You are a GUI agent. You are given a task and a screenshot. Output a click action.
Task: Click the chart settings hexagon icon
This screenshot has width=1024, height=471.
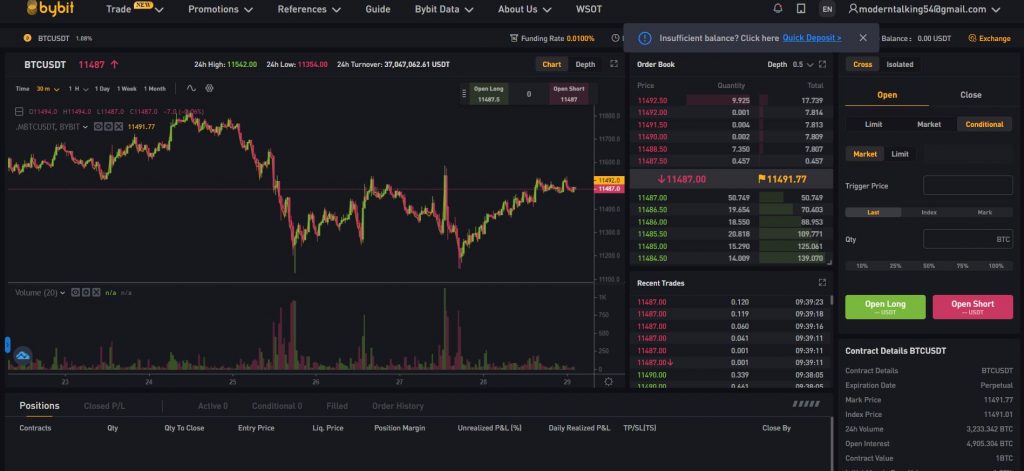(210, 89)
